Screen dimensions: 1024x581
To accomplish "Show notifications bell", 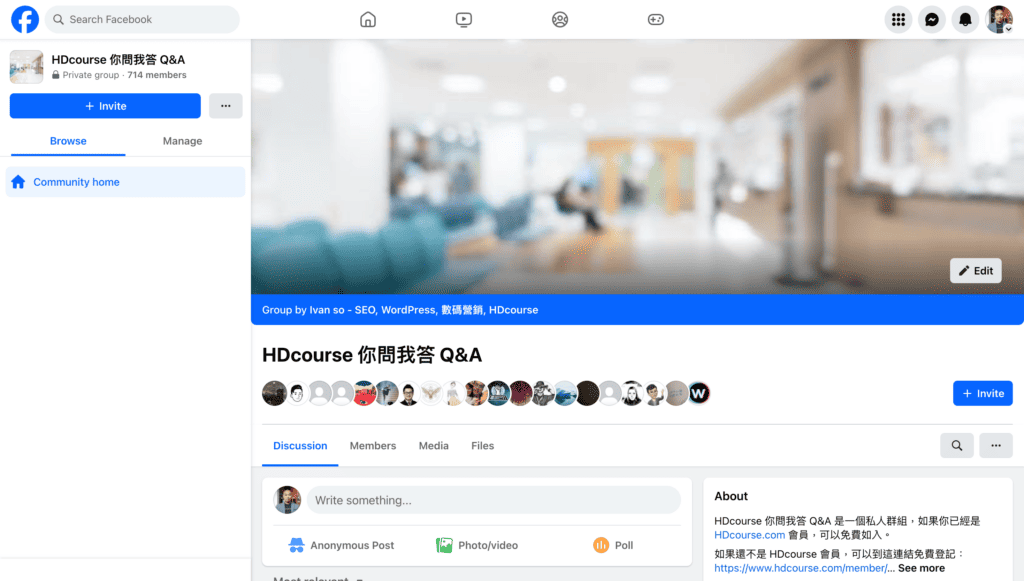I will (x=965, y=20).
